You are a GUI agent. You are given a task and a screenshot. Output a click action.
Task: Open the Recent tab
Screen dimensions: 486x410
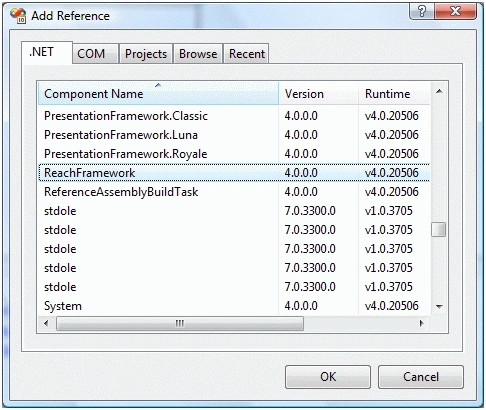click(x=247, y=54)
